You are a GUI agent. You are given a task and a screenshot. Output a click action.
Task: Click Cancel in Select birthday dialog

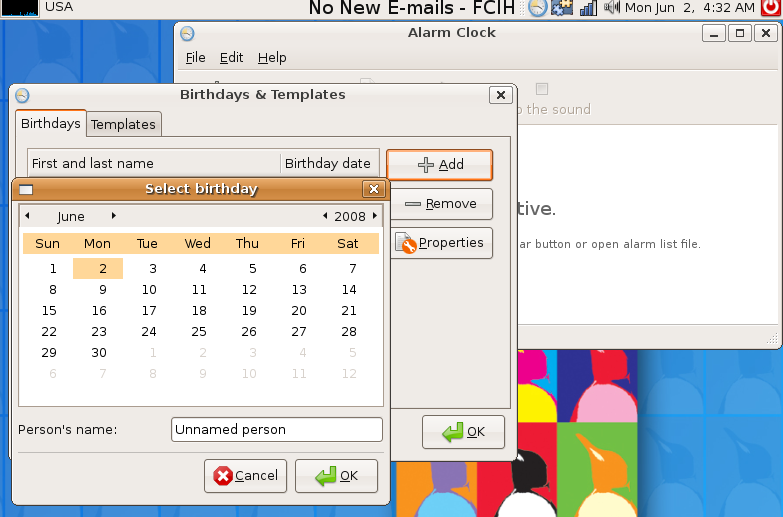tap(246, 476)
